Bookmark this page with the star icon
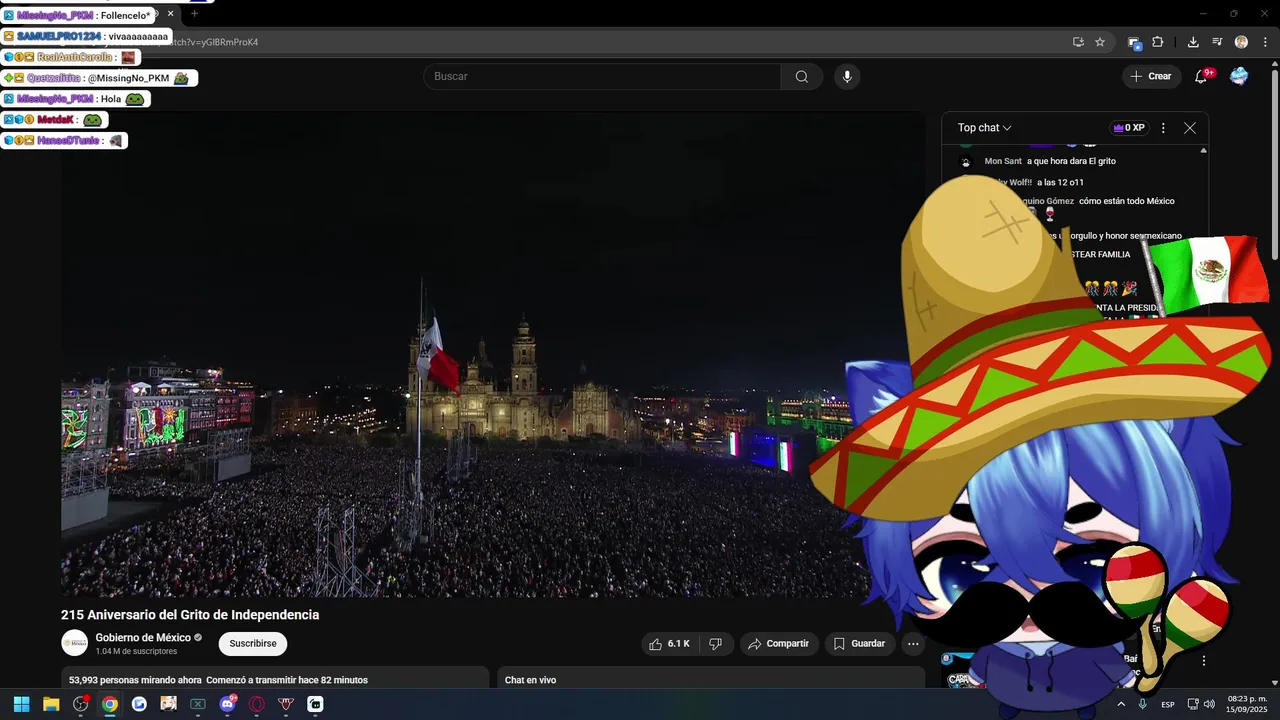This screenshot has height=720, width=1280. [x=1100, y=42]
